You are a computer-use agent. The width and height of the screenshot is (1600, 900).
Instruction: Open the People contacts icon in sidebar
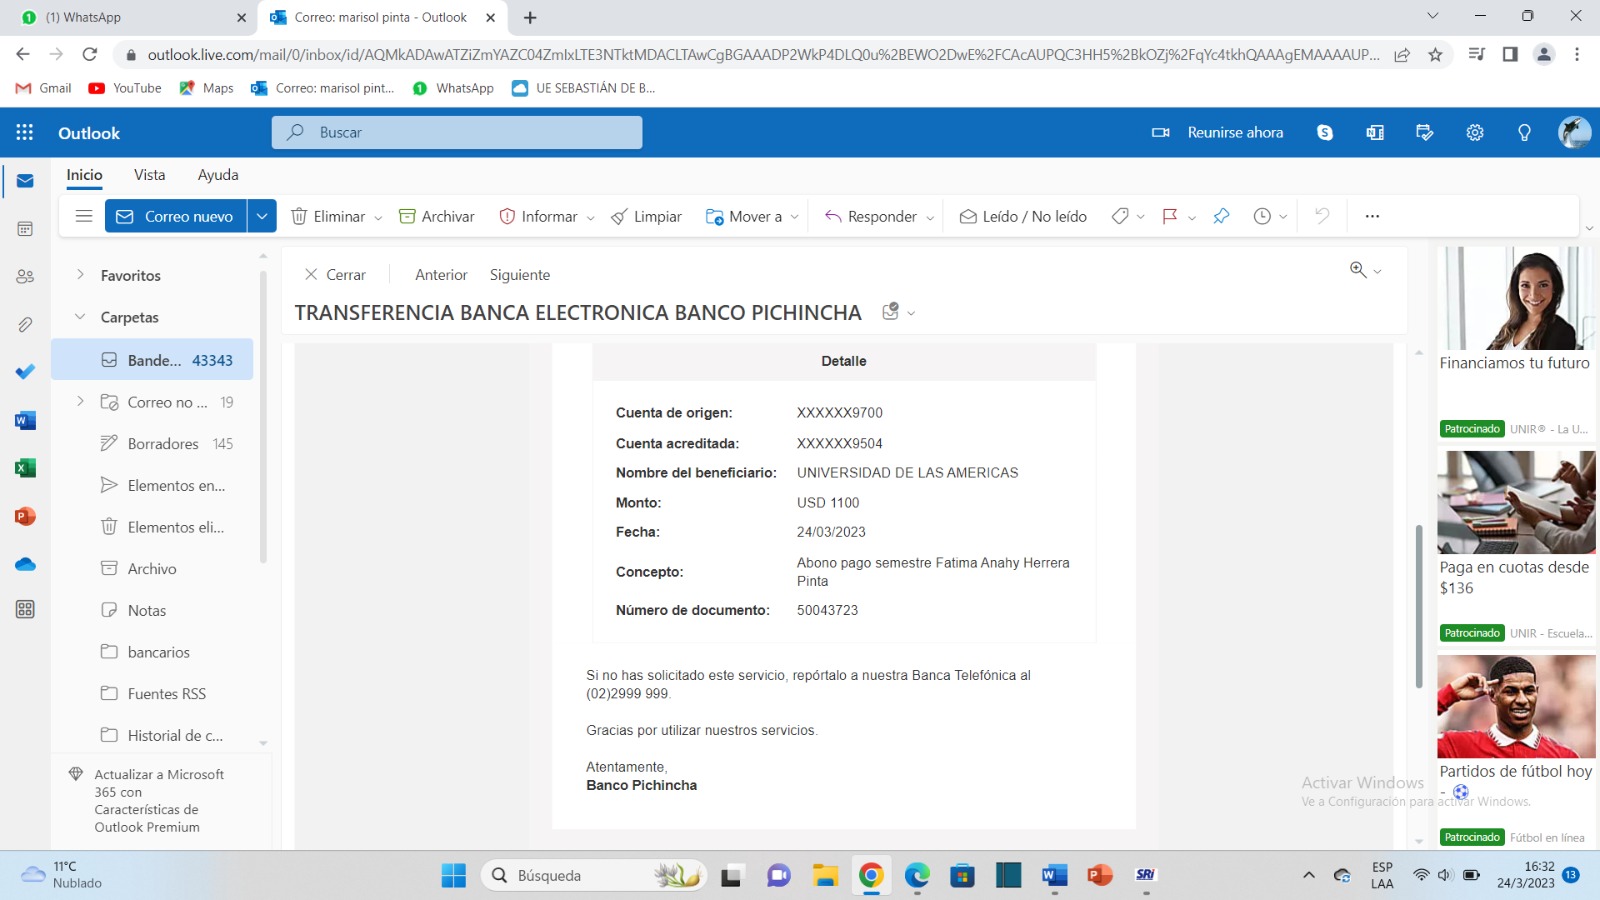click(25, 277)
